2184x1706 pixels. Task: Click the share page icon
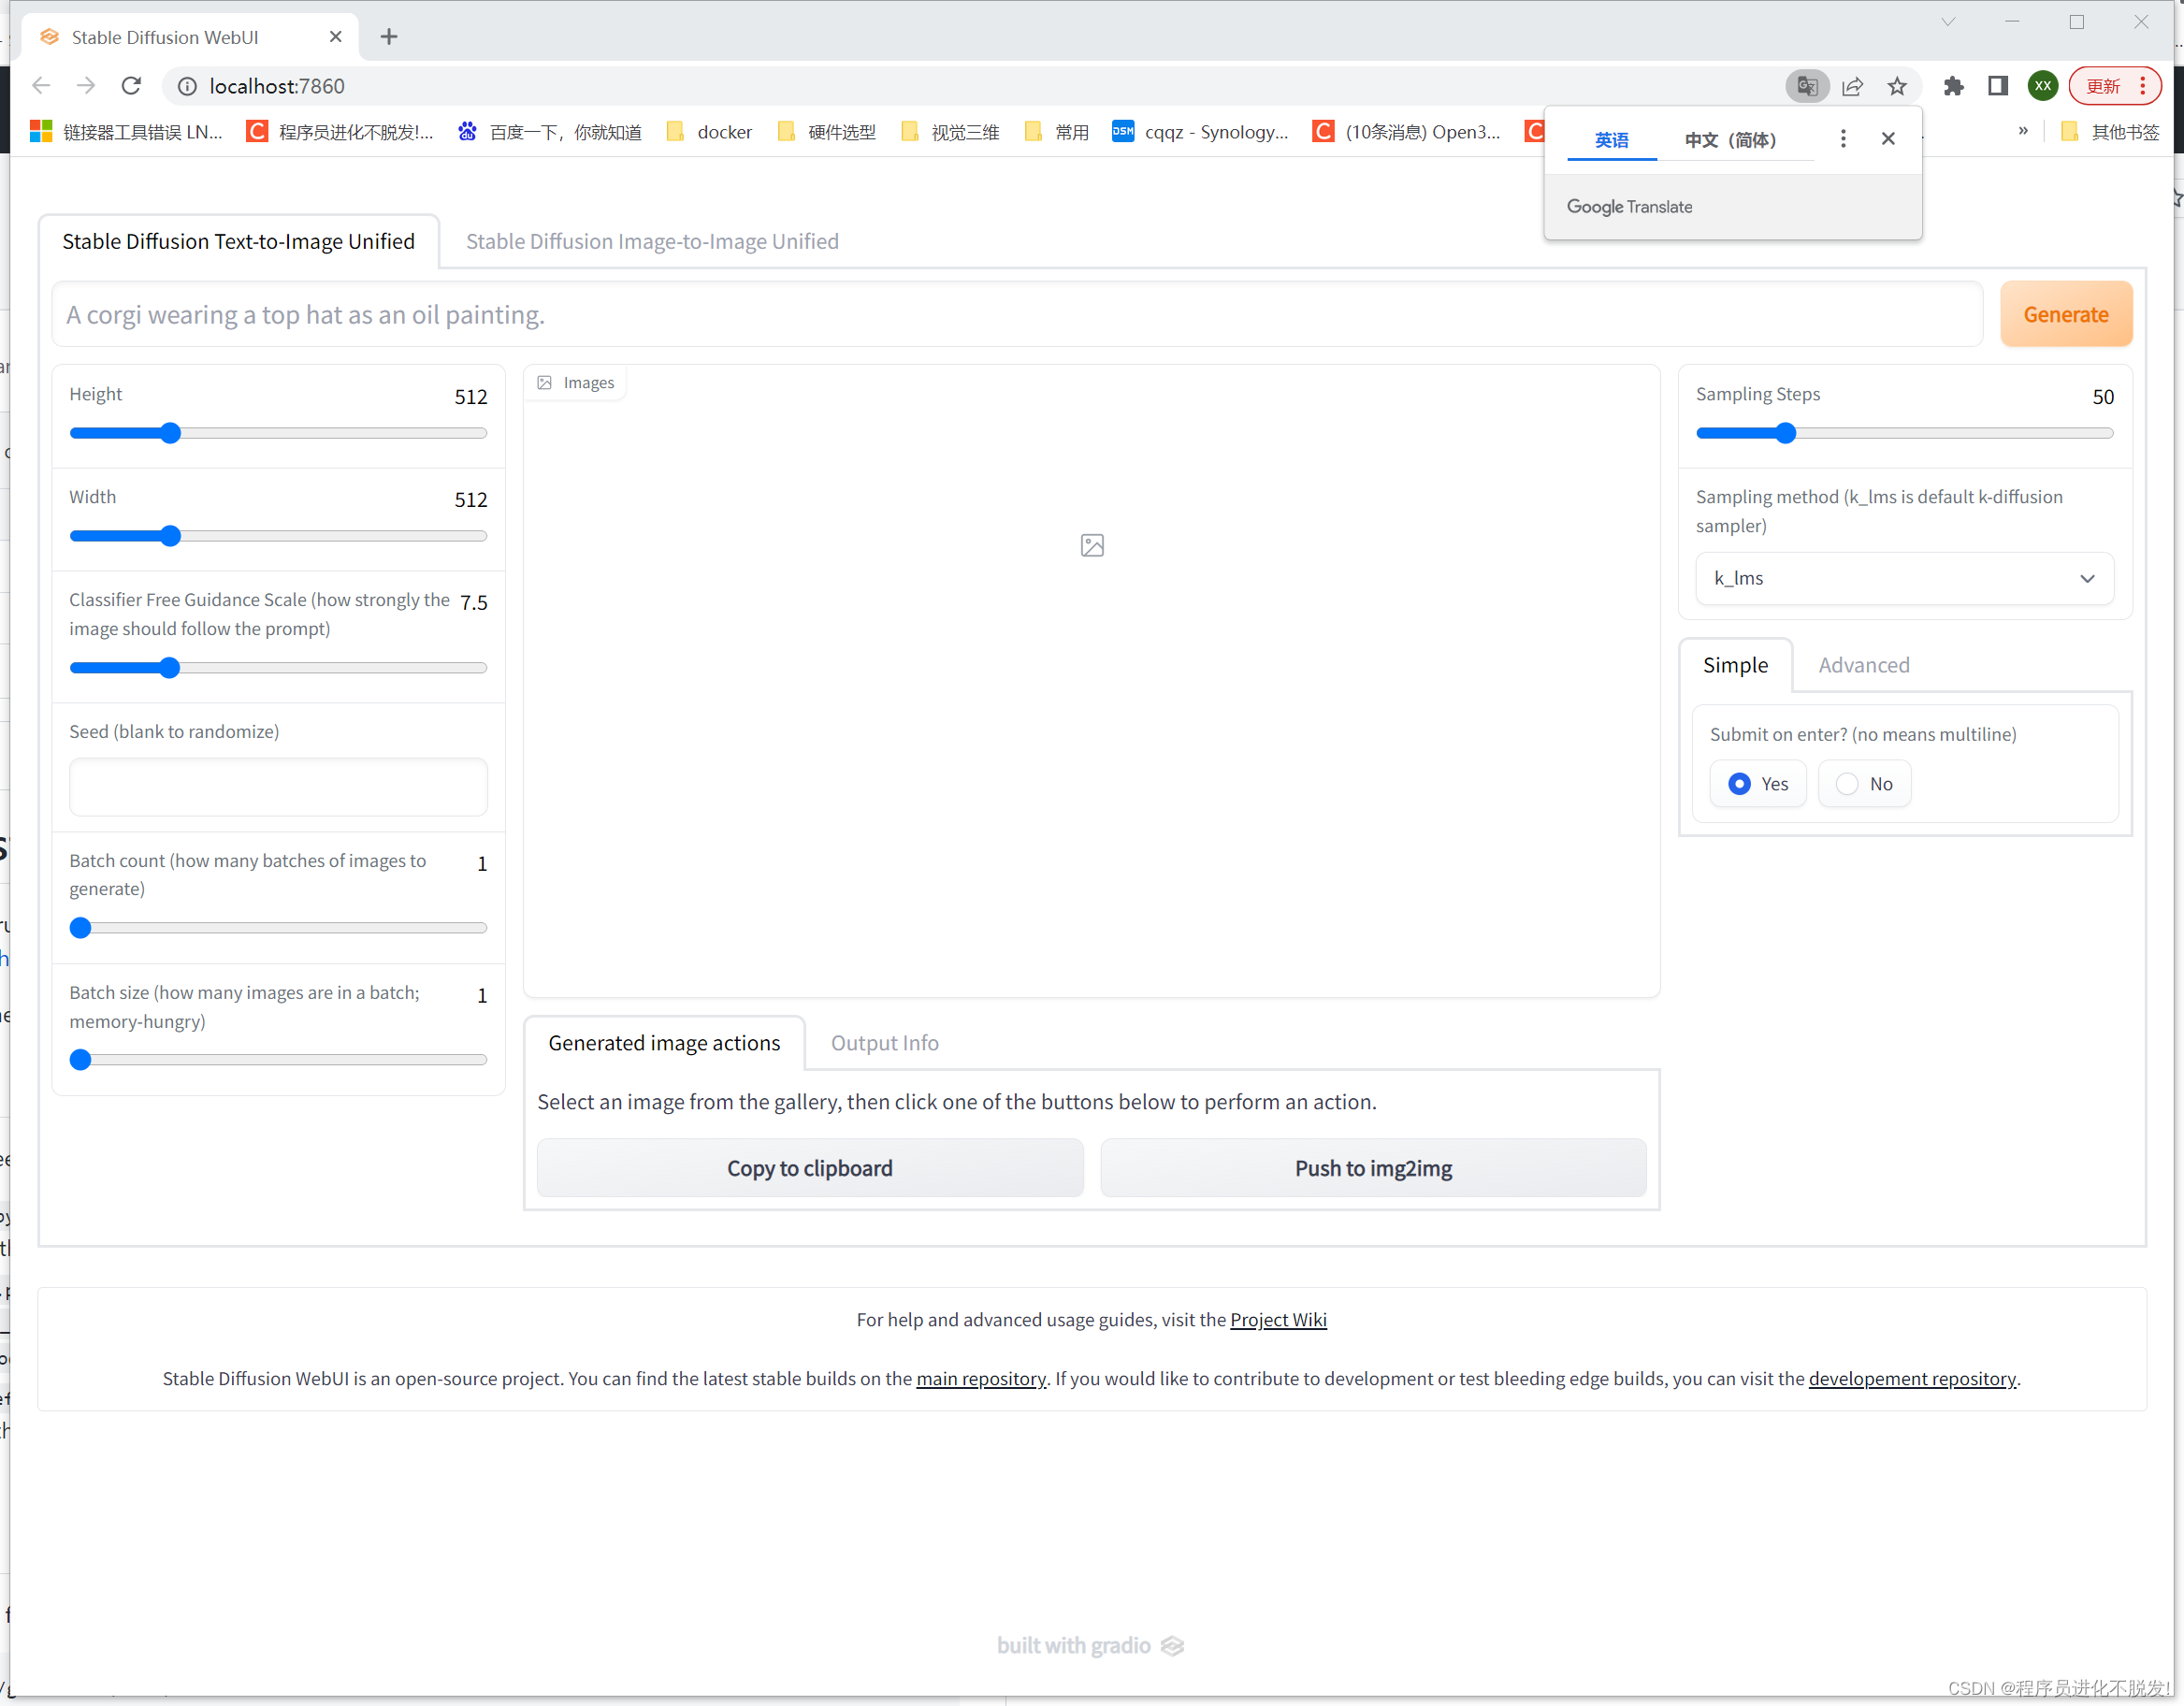[x=1852, y=86]
